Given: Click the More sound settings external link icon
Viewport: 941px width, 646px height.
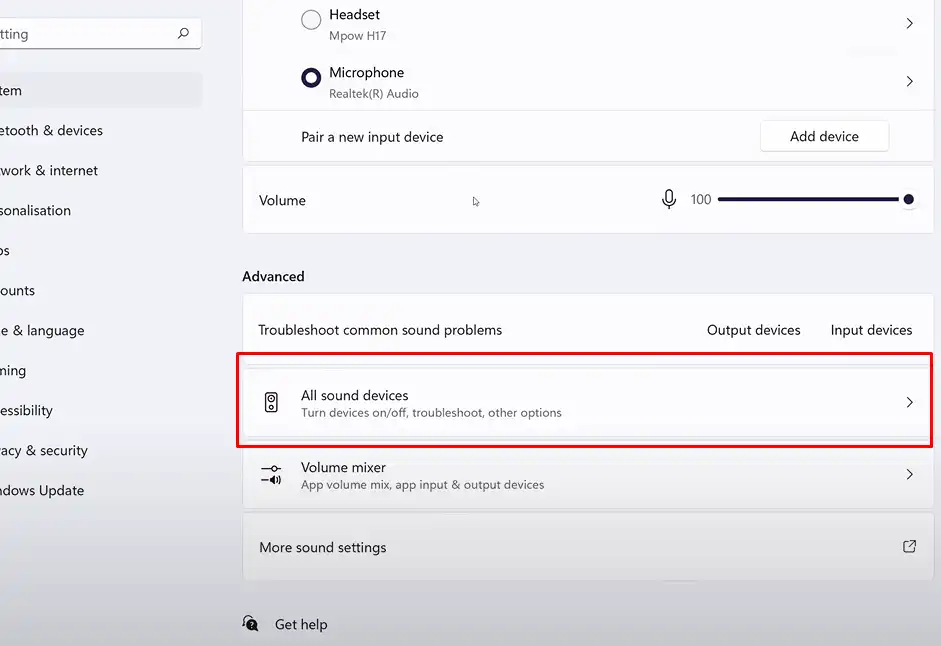Looking at the screenshot, I should pos(909,547).
